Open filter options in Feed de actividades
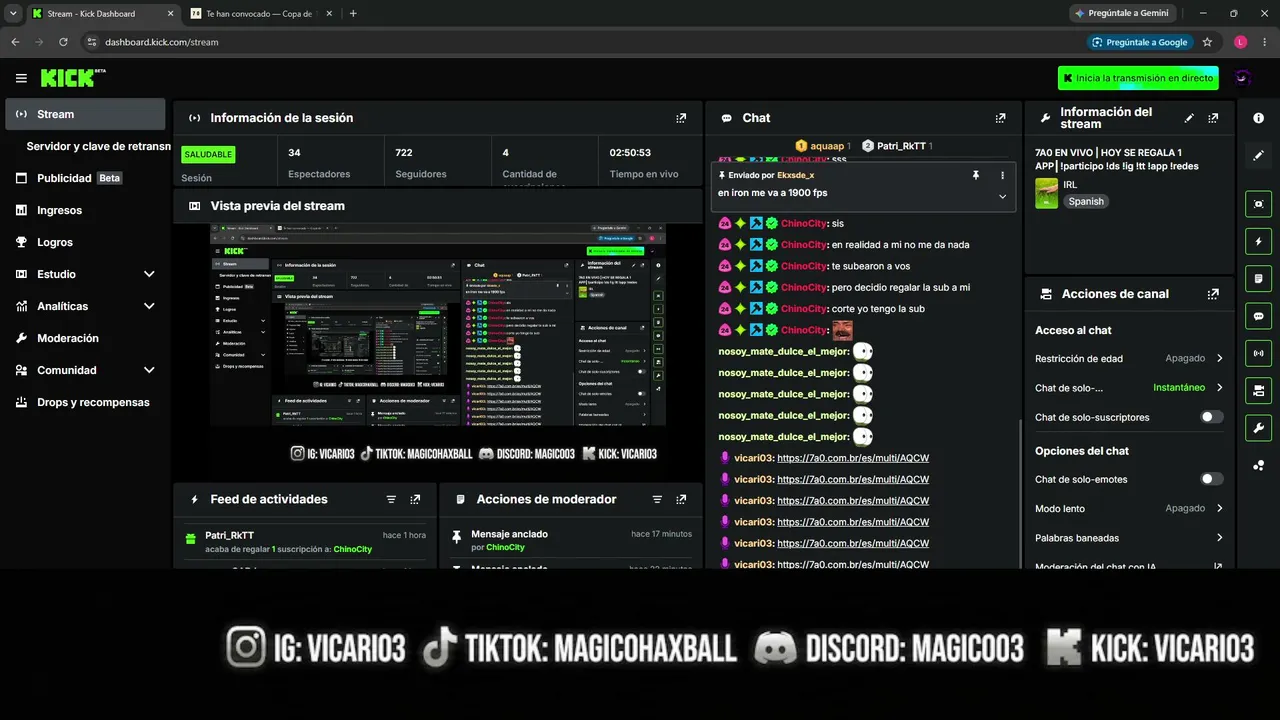Image resolution: width=1280 pixels, height=720 pixels. 391,499
